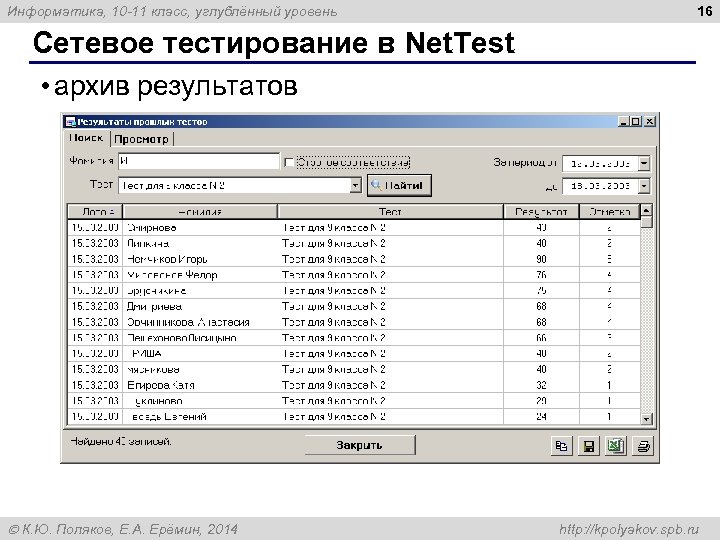This screenshot has width=720, height=540.
Task: Click the vertical scrollbar thumb
Action: pyautogui.click(x=646, y=222)
